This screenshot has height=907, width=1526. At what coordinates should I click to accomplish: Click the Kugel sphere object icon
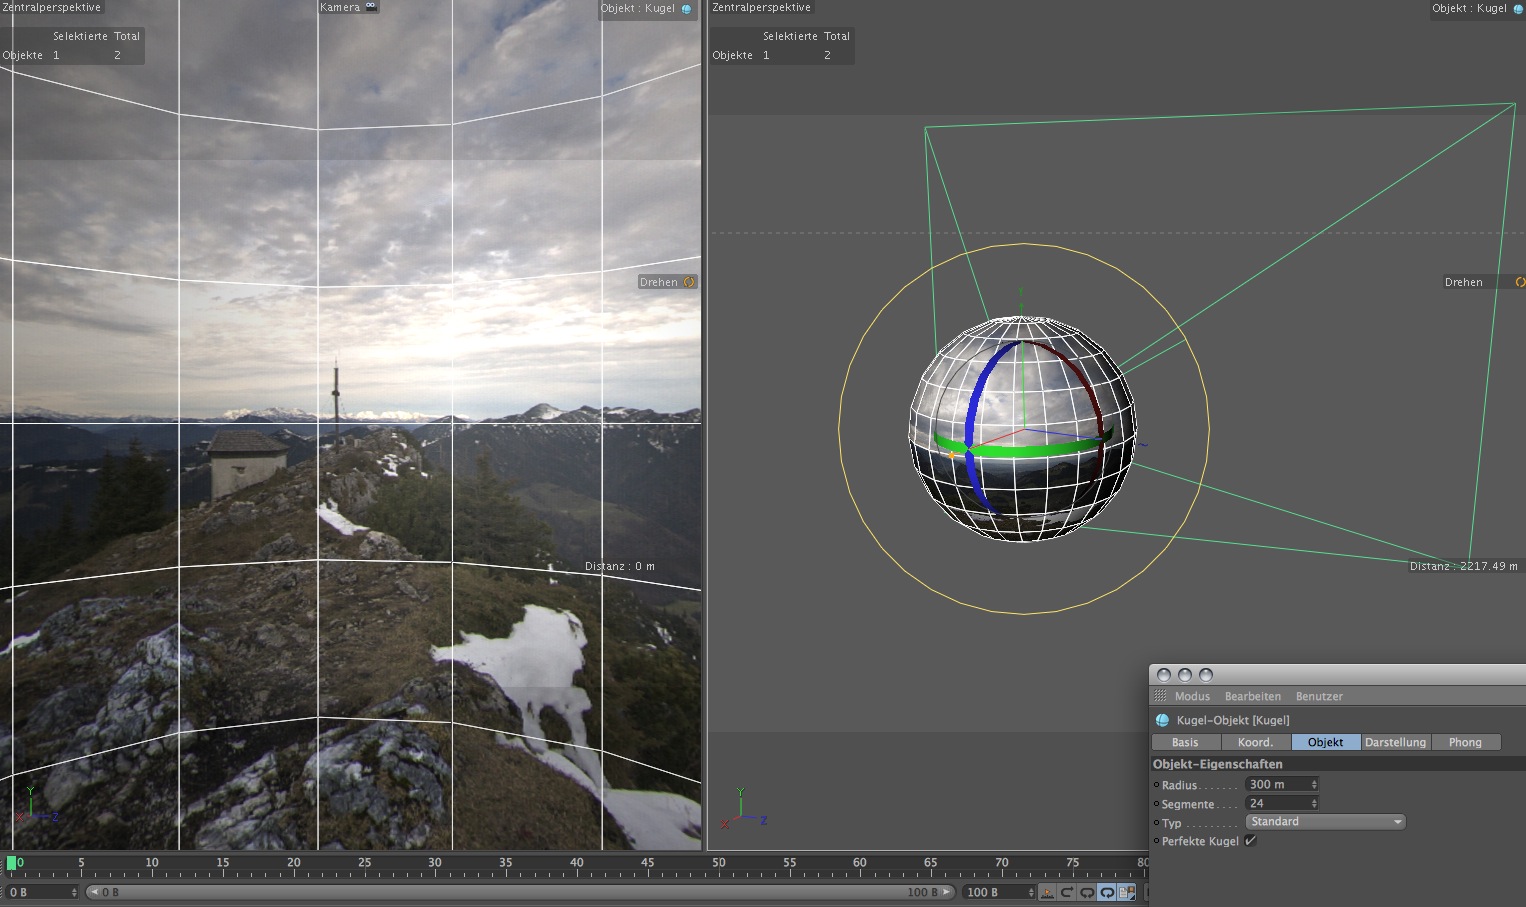(1162, 720)
